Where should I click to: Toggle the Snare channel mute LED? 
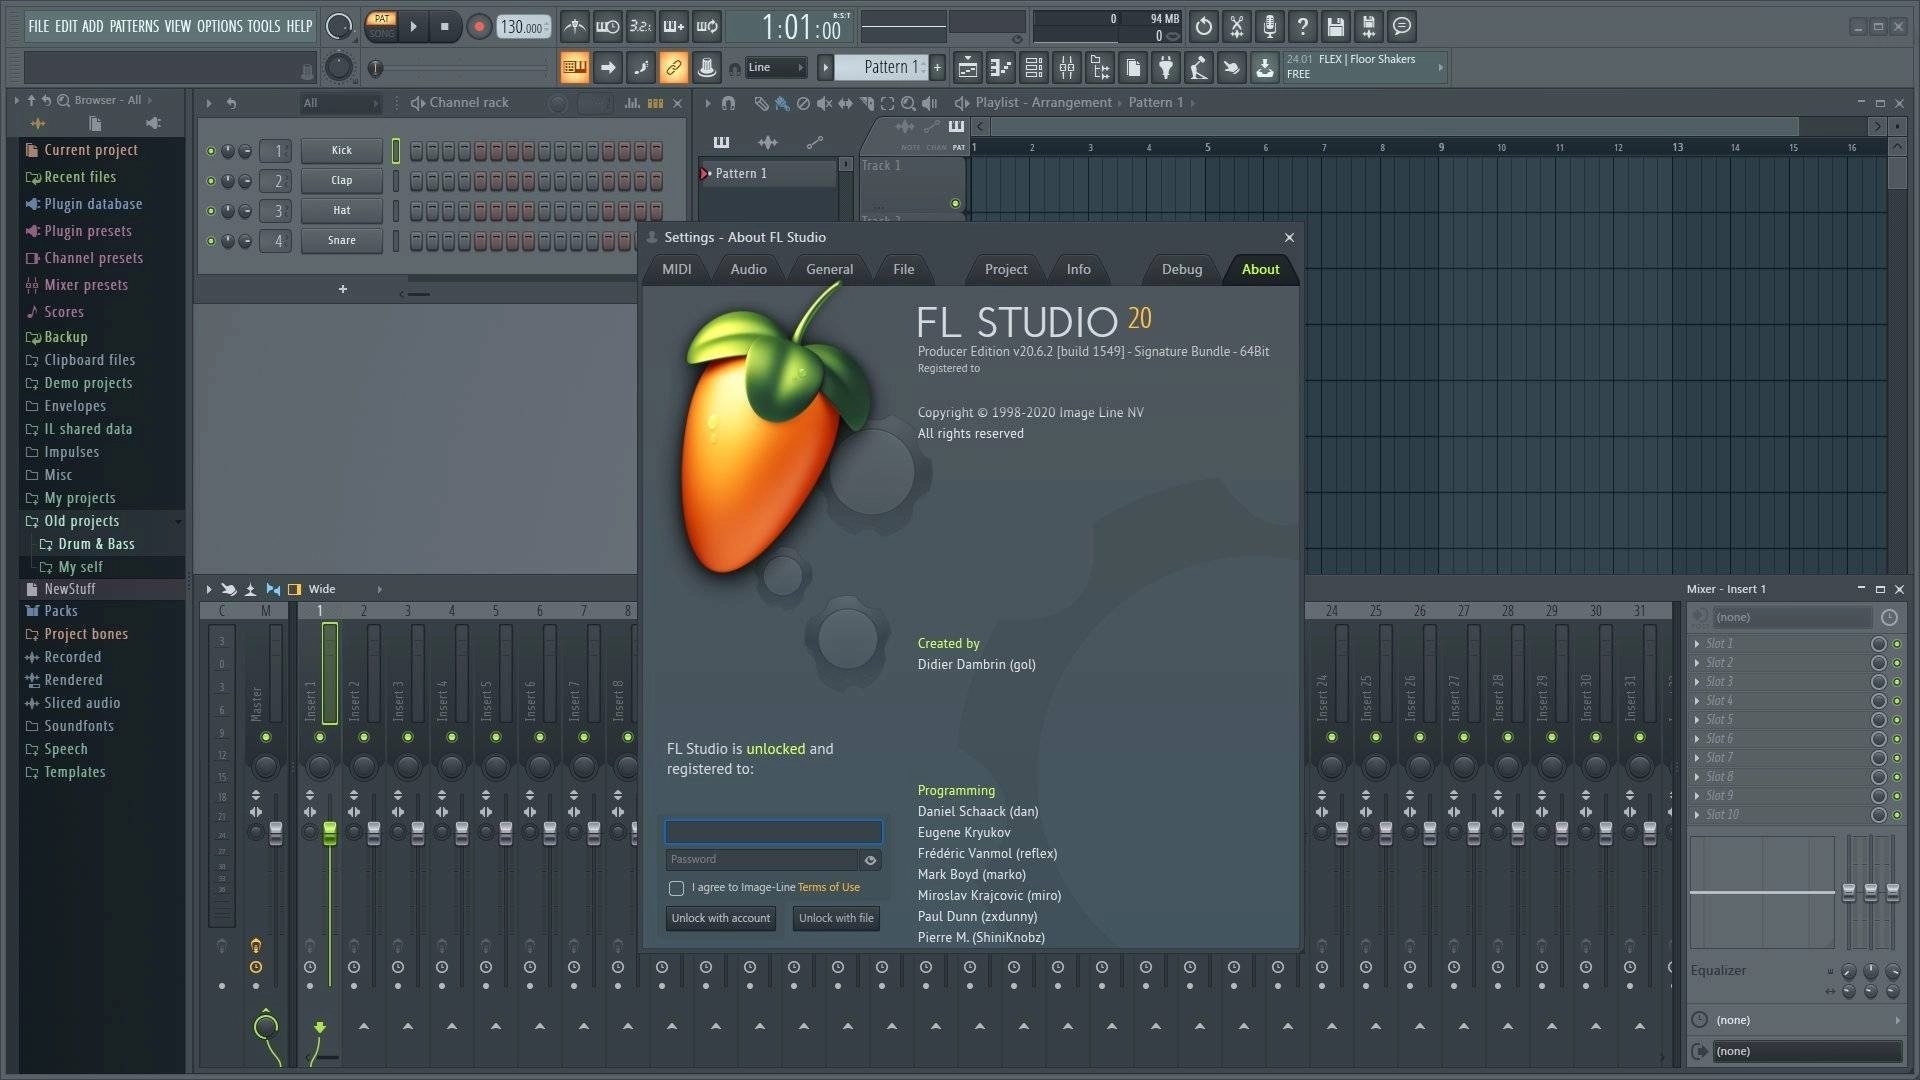210,241
